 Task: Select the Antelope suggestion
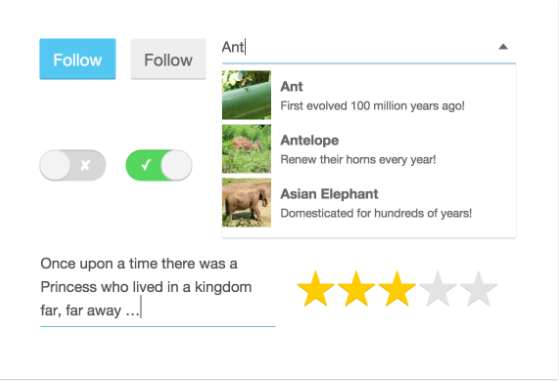[369, 149]
